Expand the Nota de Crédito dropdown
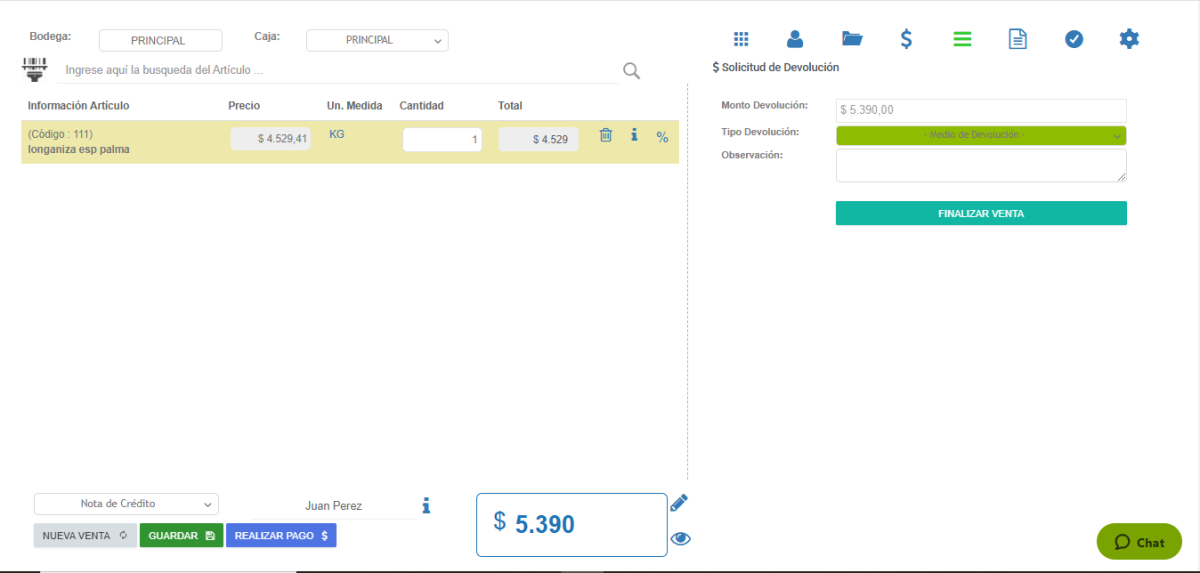Screen dimensions: 1200x573 tap(126, 504)
